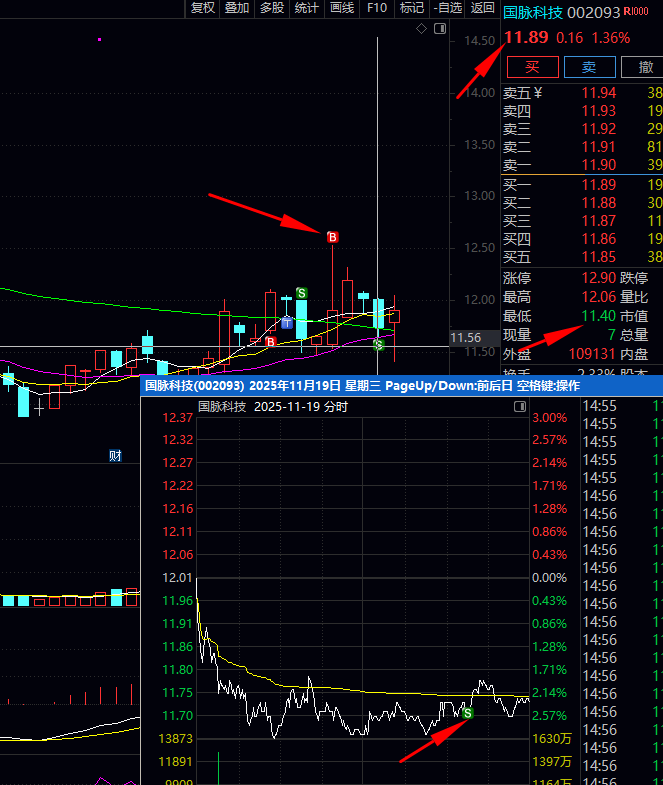Click the green S marker on intraday chart
The image size is (663, 785).
(468, 713)
